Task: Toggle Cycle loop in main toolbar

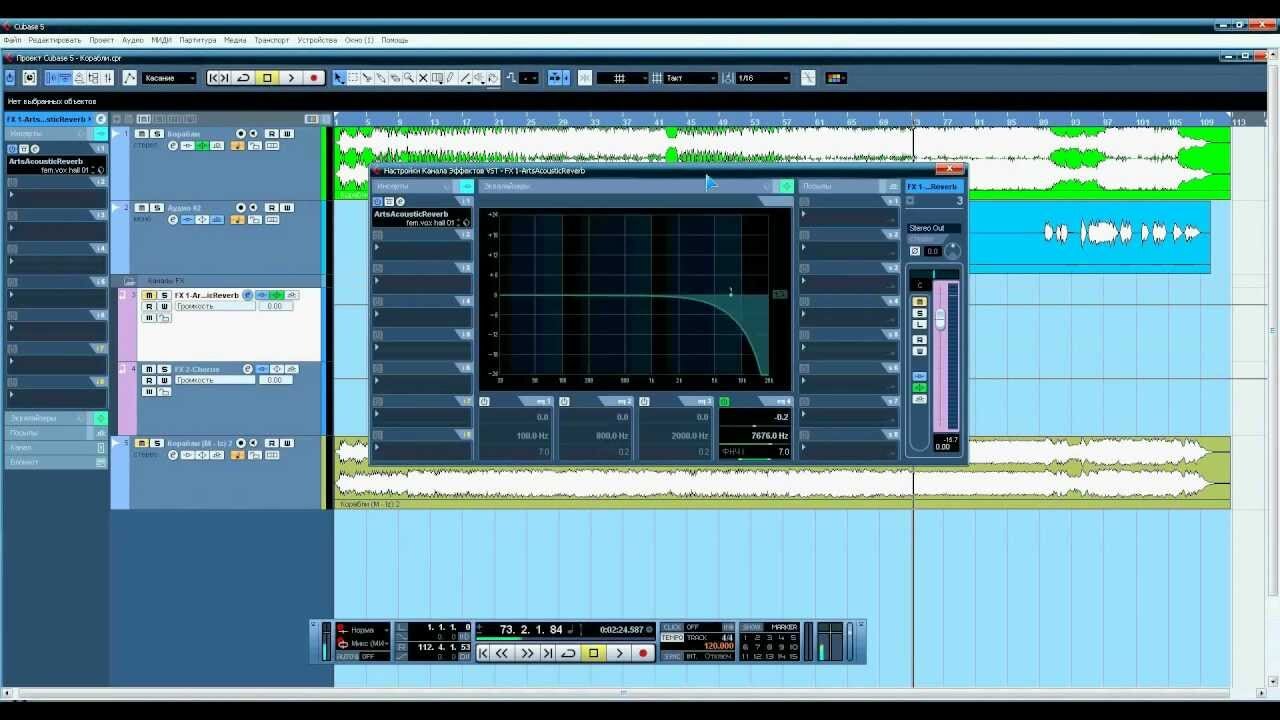Action: pos(243,78)
